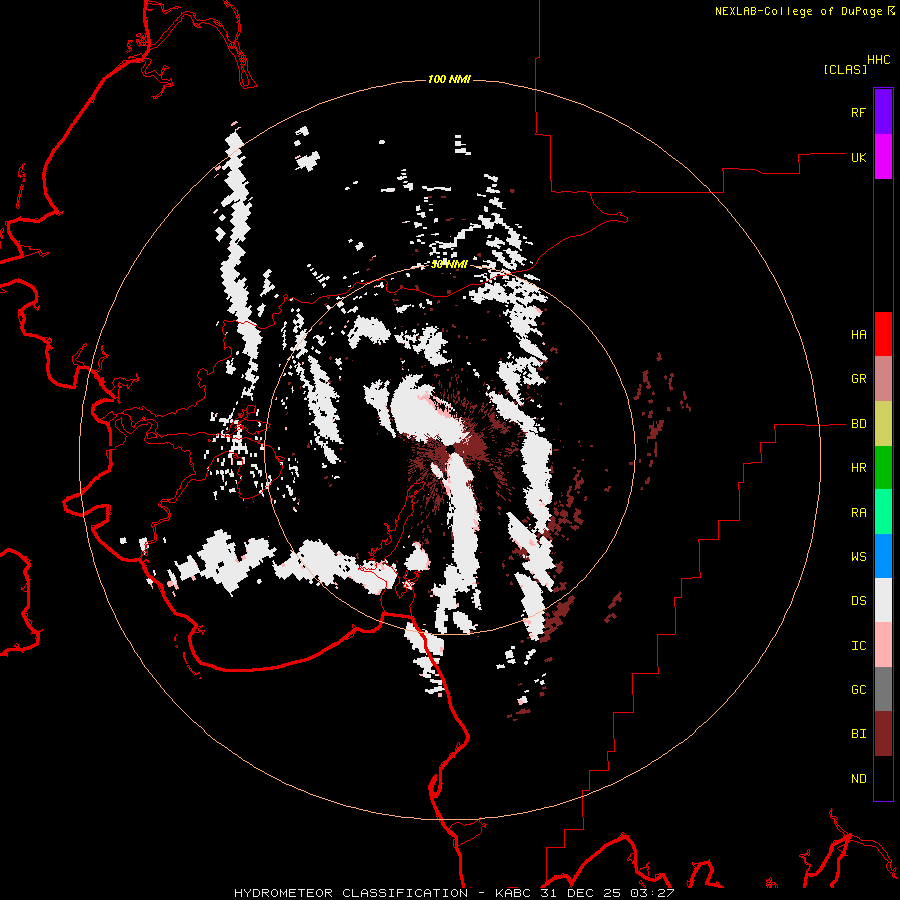900x900 pixels.
Task: Click the [CLAS] legend header
Action: pyautogui.click(x=845, y=69)
